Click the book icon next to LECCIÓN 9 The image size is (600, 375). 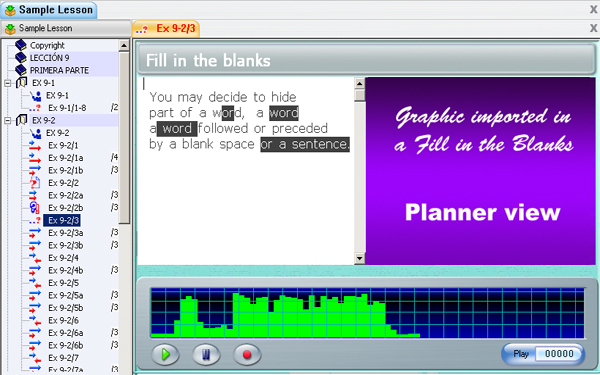21,58
